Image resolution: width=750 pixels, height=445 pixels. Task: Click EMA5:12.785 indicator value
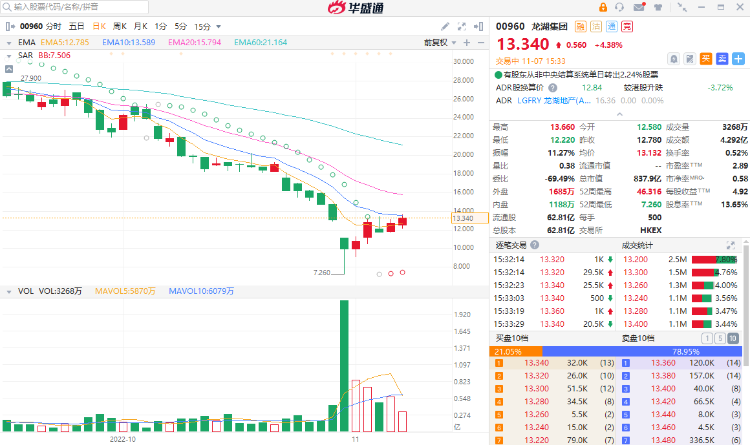[65, 43]
